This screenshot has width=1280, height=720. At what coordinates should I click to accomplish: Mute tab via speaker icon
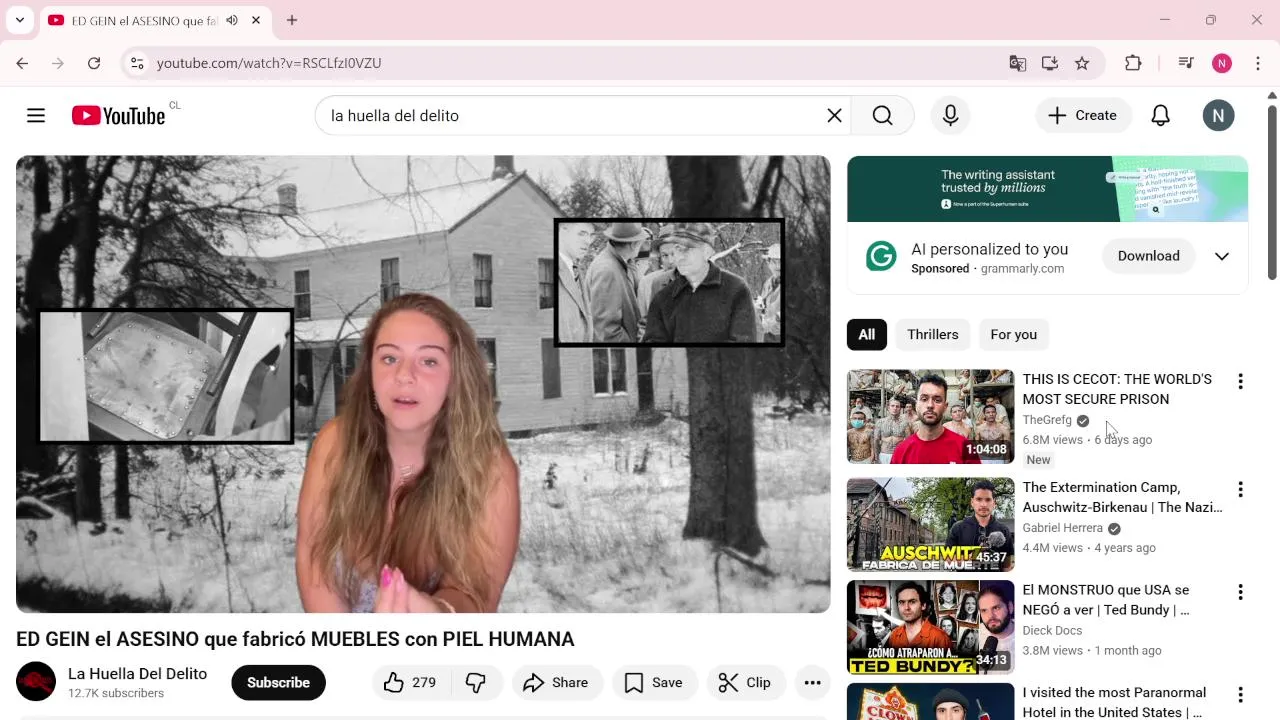(232, 20)
